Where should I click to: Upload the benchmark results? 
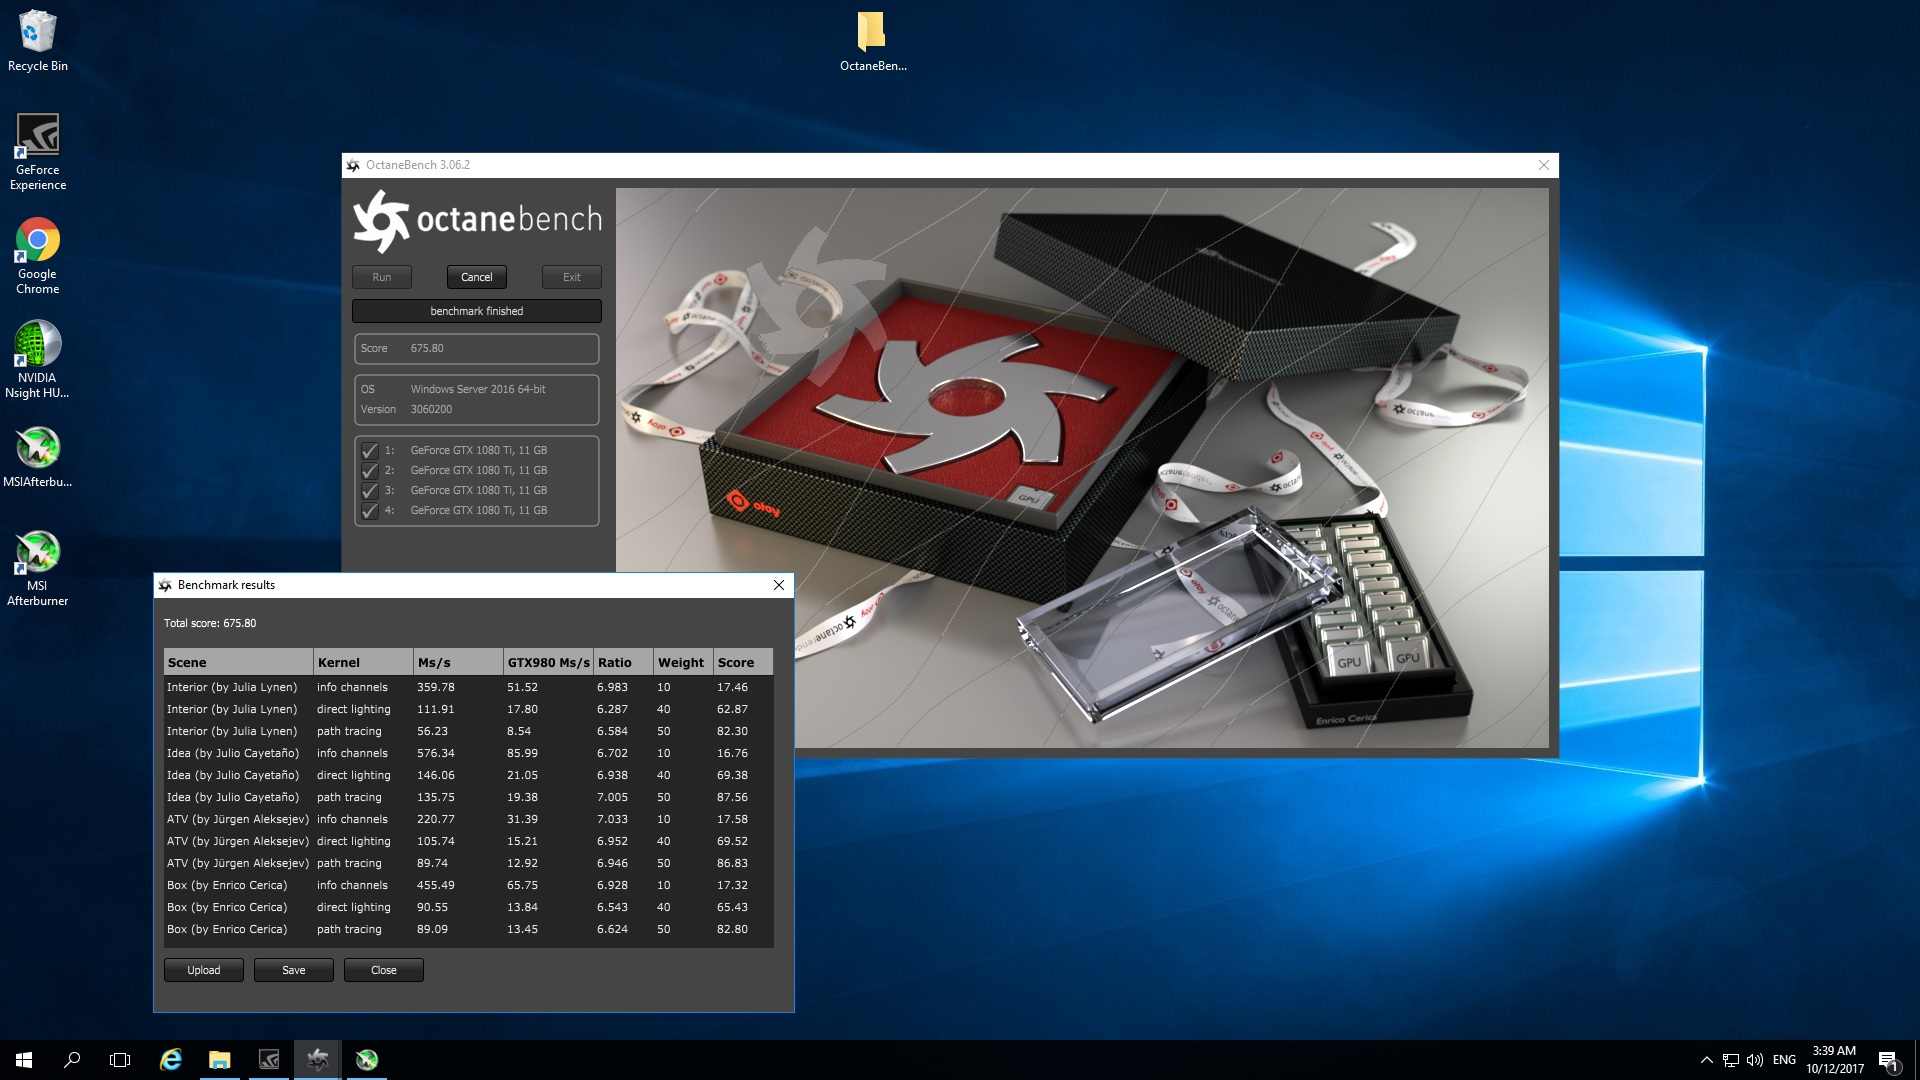(x=203, y=970)
